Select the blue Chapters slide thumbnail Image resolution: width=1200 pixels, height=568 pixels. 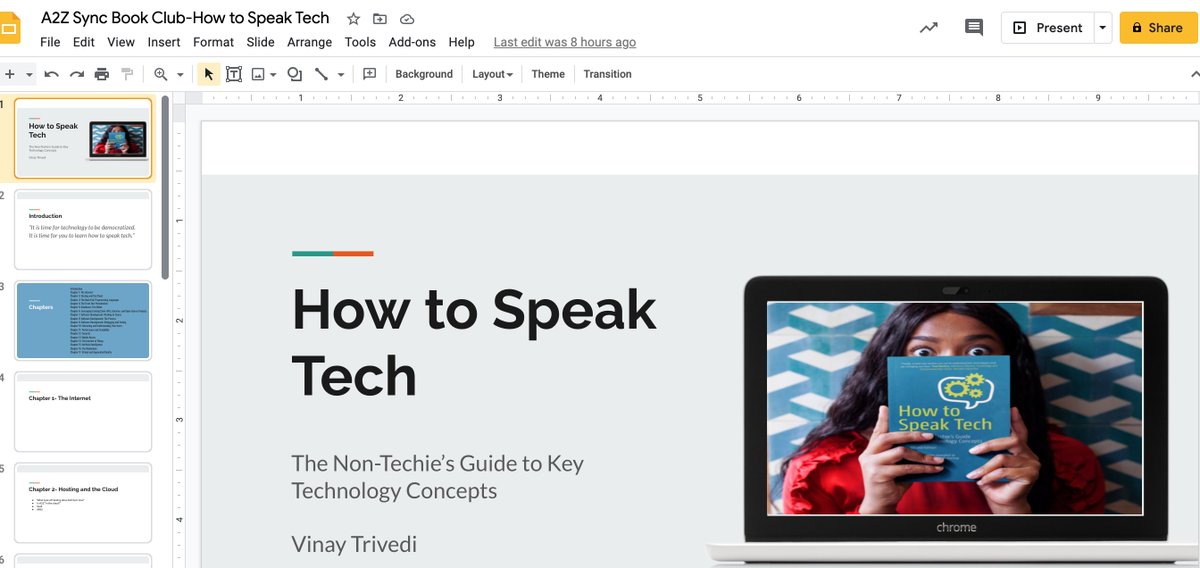click(x=84, y=320)
